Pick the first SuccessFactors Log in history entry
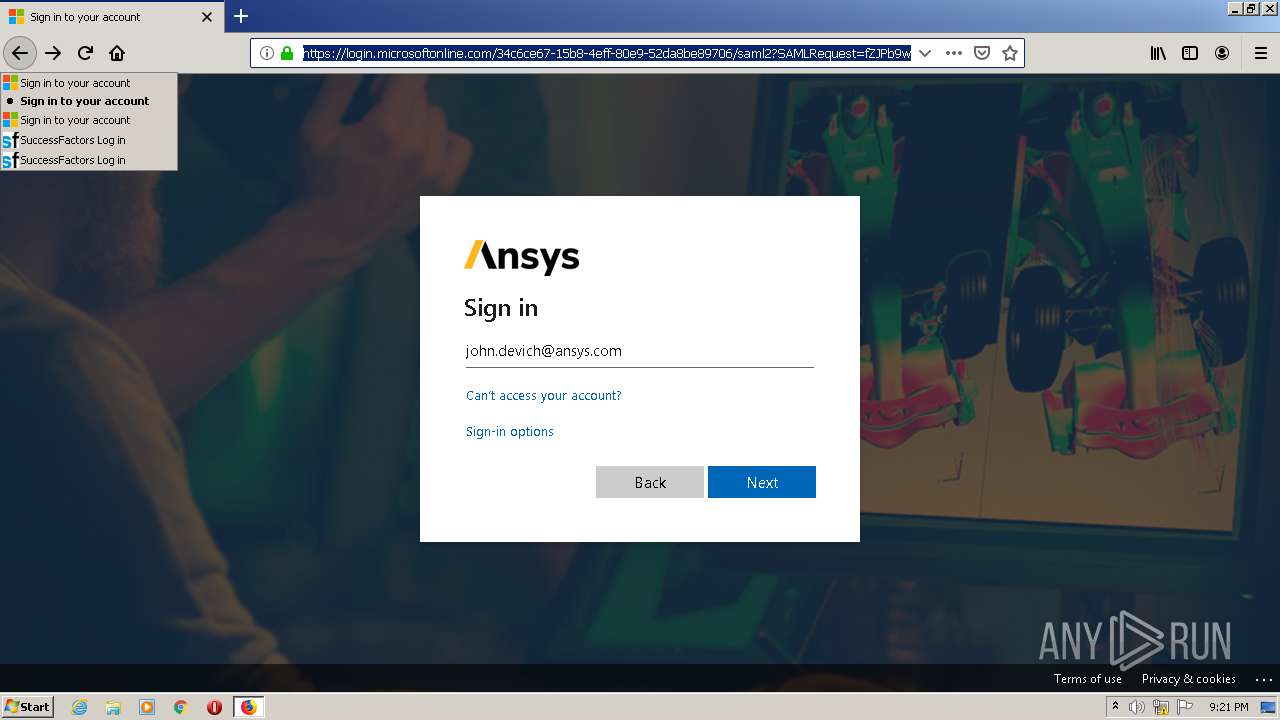Image resolution: width=1280 pixels, height=720 pixels. (x=89, y=140)
